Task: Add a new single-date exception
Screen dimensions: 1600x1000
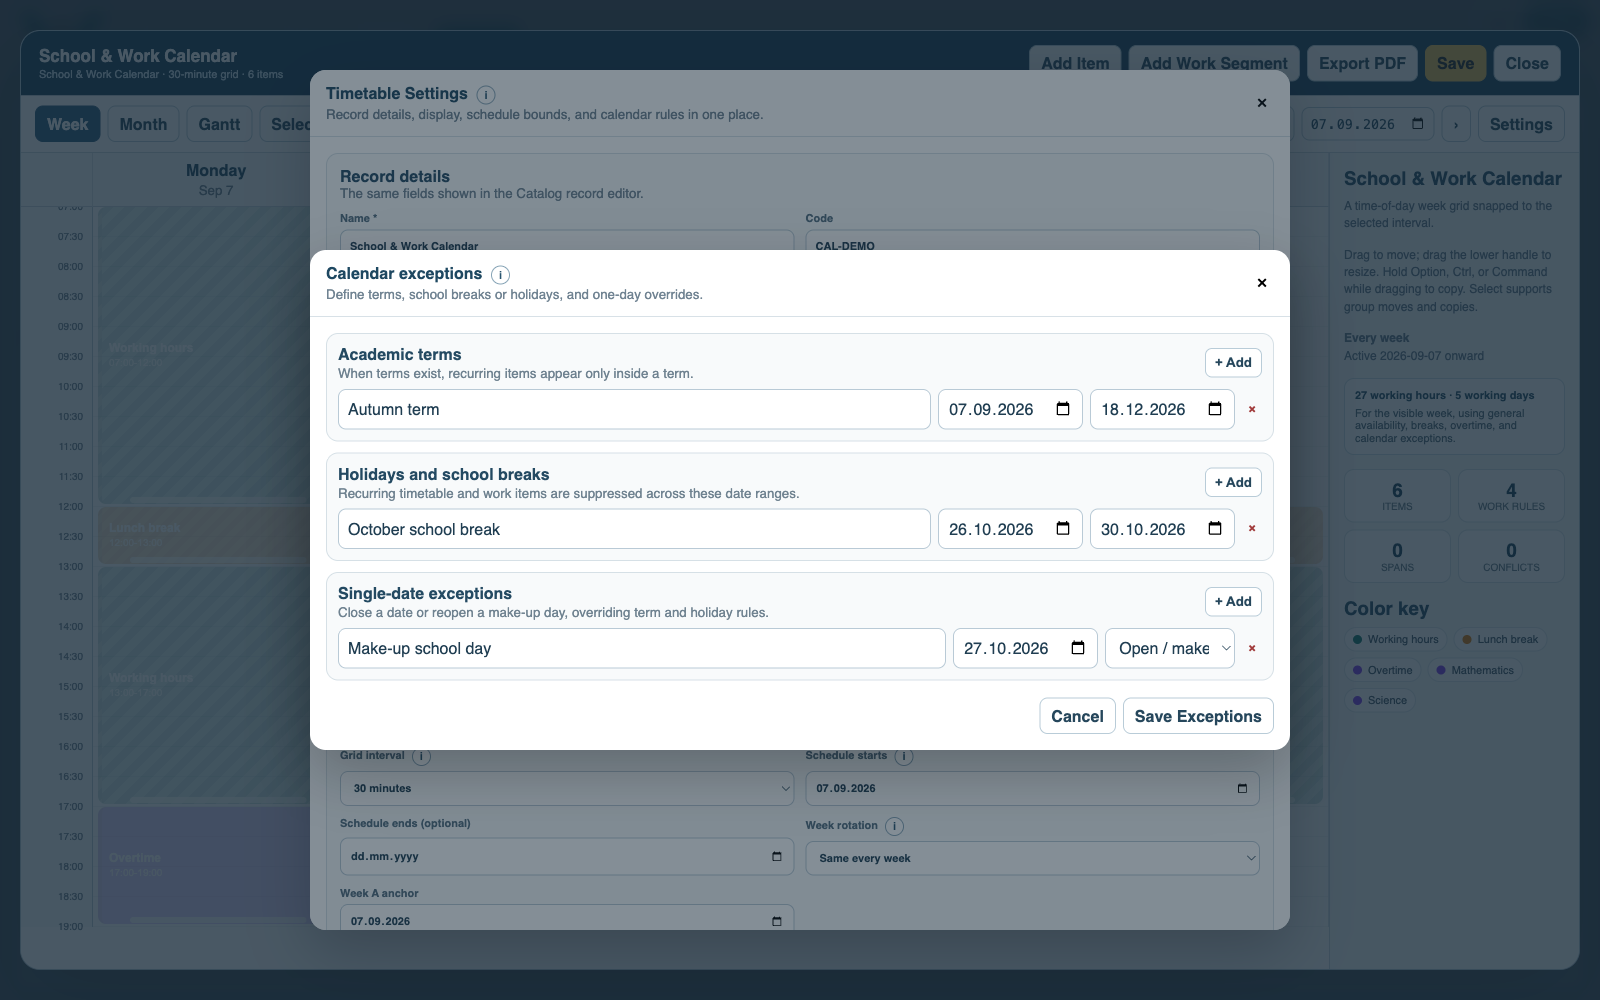Action: tap(1233, 602)
